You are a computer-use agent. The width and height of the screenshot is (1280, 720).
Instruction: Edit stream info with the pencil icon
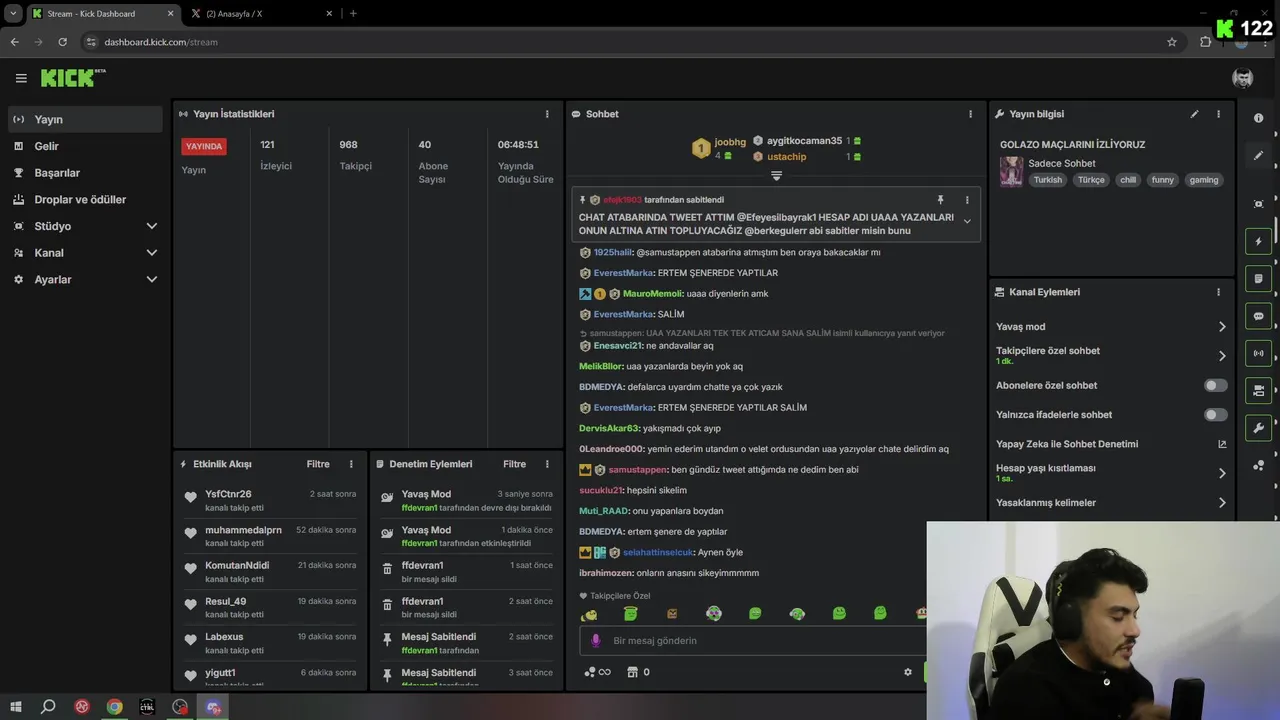[x=1194, y=114]
